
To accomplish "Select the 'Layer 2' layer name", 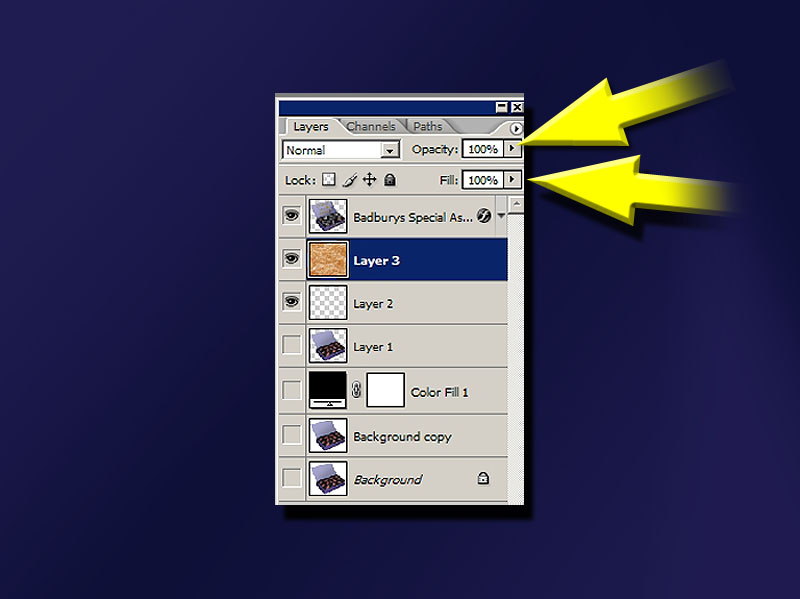I will click(x=373, y=304).
